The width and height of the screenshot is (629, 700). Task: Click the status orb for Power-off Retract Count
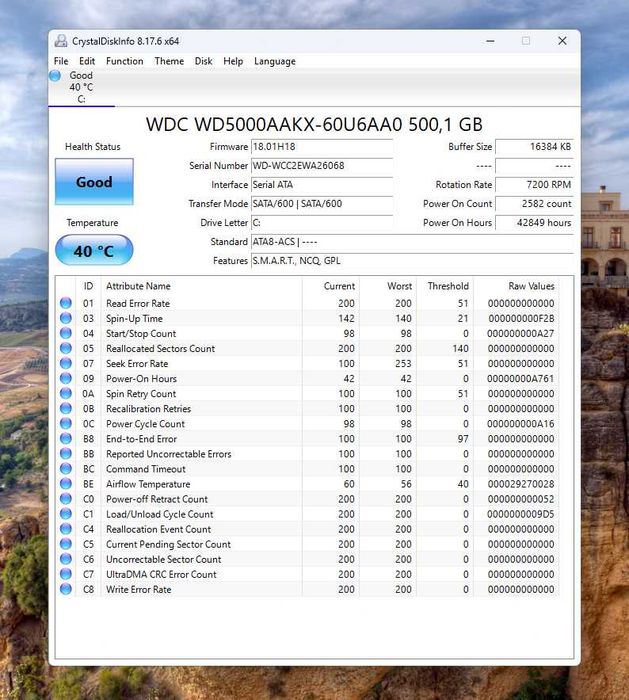66,498
